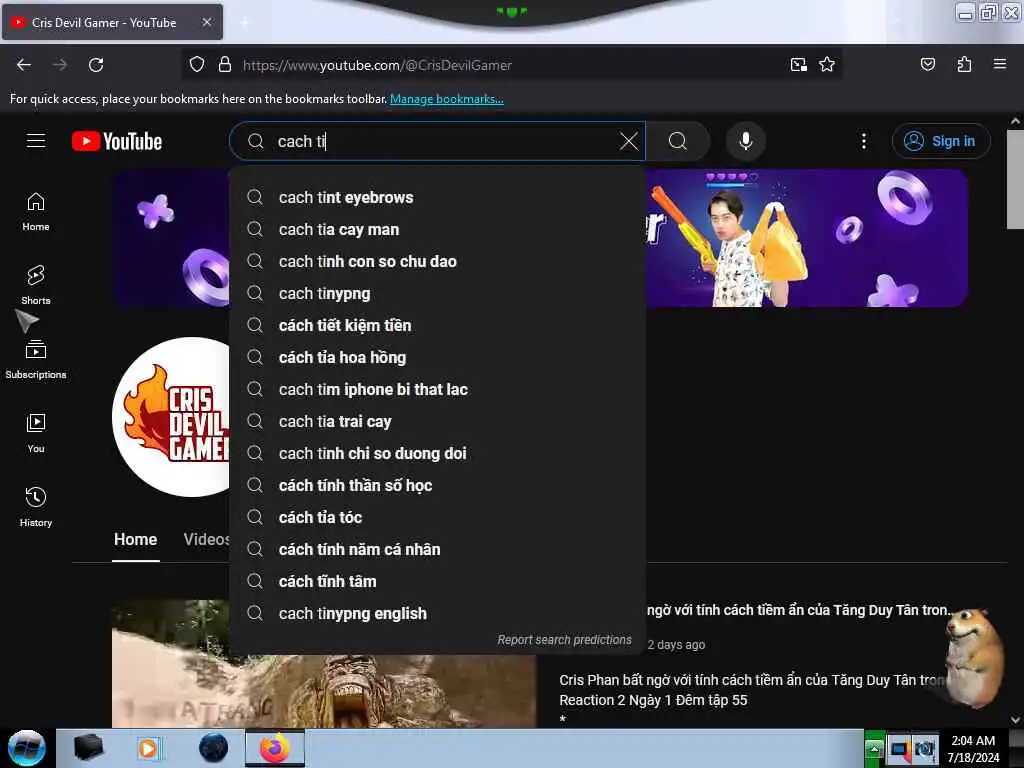Click the Cris Devil Gamer channel avatar

[x=172, y=417]
